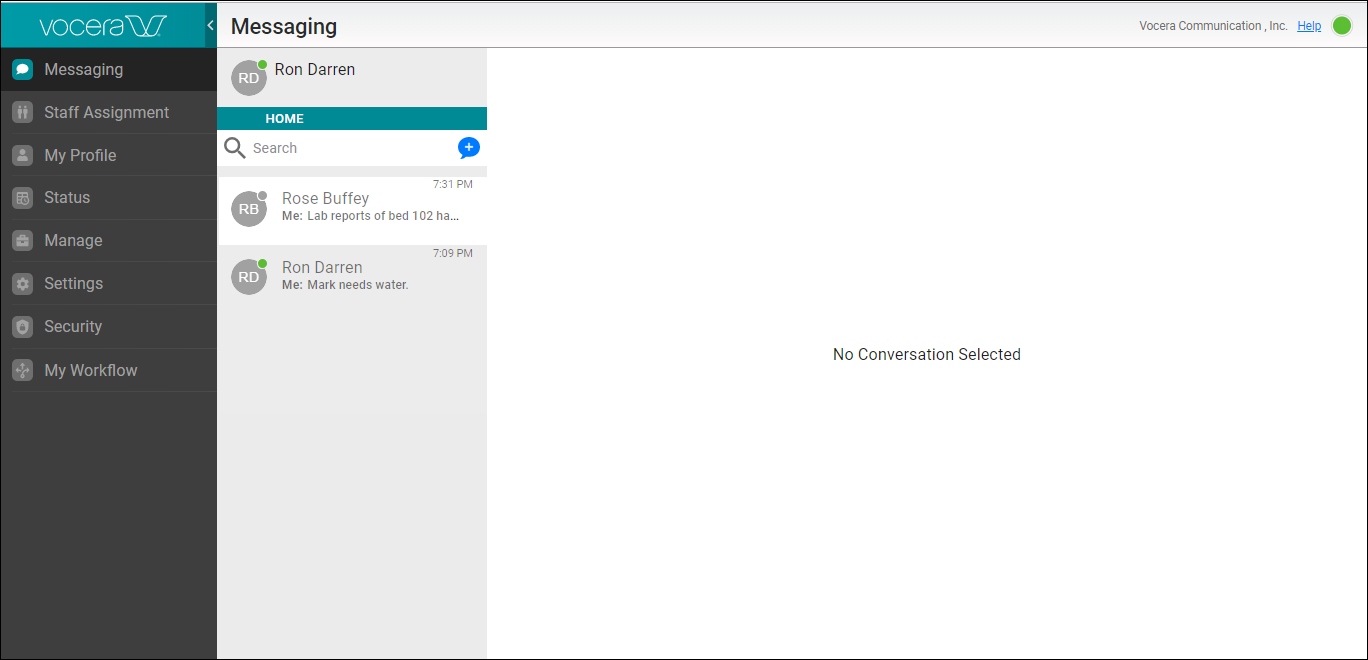Toggle Rose Buffey's presence dot
This screenshot has height=660, width=1368.
pyautogui.click(x=261, y=196)
